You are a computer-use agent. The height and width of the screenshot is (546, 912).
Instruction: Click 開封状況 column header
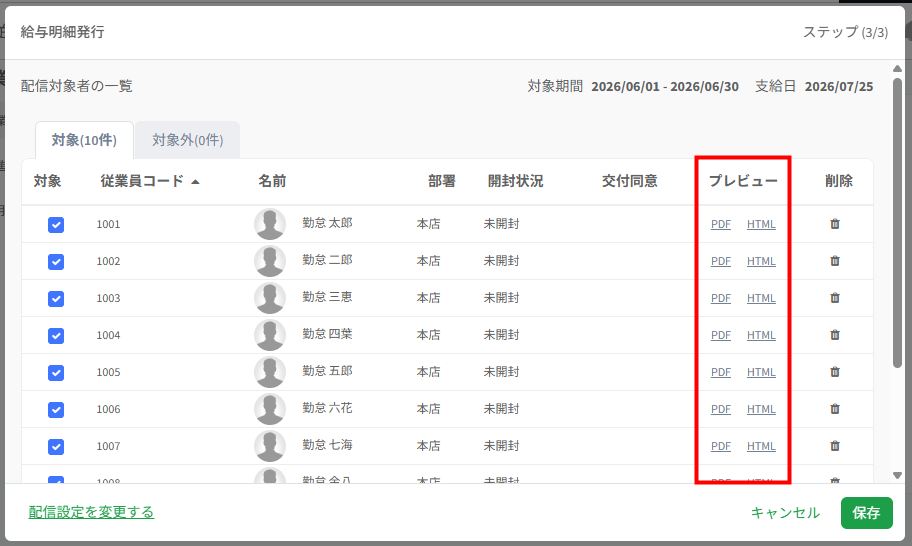[x=515, y=181]
